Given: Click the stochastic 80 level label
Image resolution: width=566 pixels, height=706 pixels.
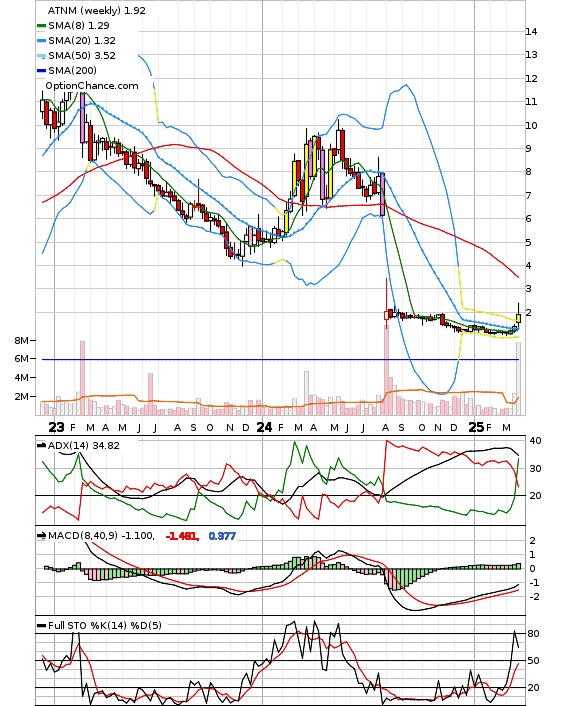Looking at the screenshot, I should pyautogui.click(x=533, y=634).
